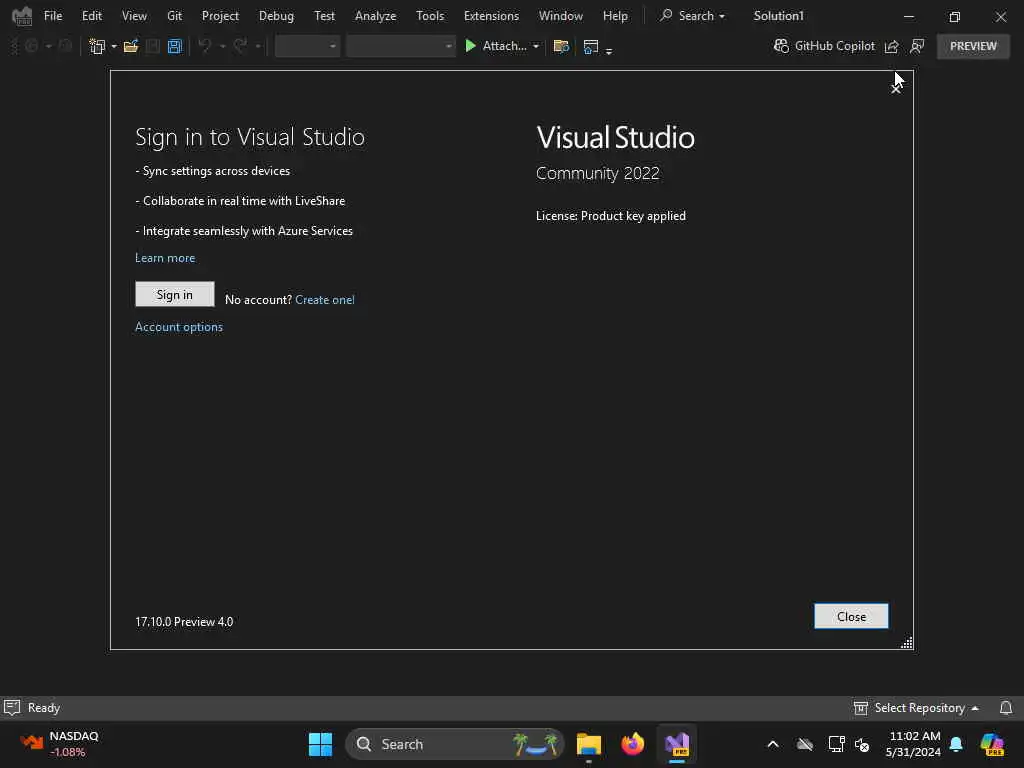The image size is (1024, 768).
Task: Expand the New Project dropdown arrow
Action: coord(114,46)
